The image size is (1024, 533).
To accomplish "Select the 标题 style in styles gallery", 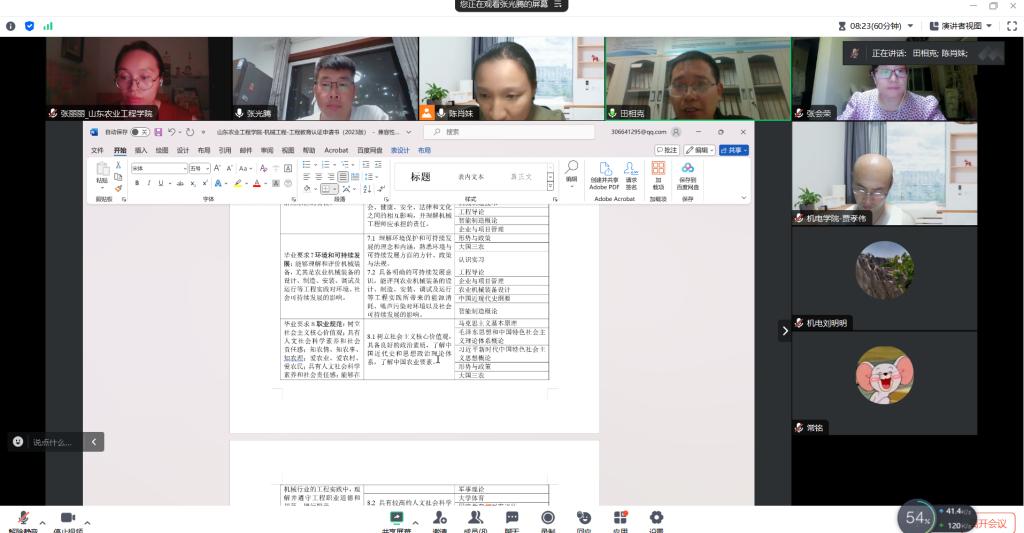I will 421,177.
